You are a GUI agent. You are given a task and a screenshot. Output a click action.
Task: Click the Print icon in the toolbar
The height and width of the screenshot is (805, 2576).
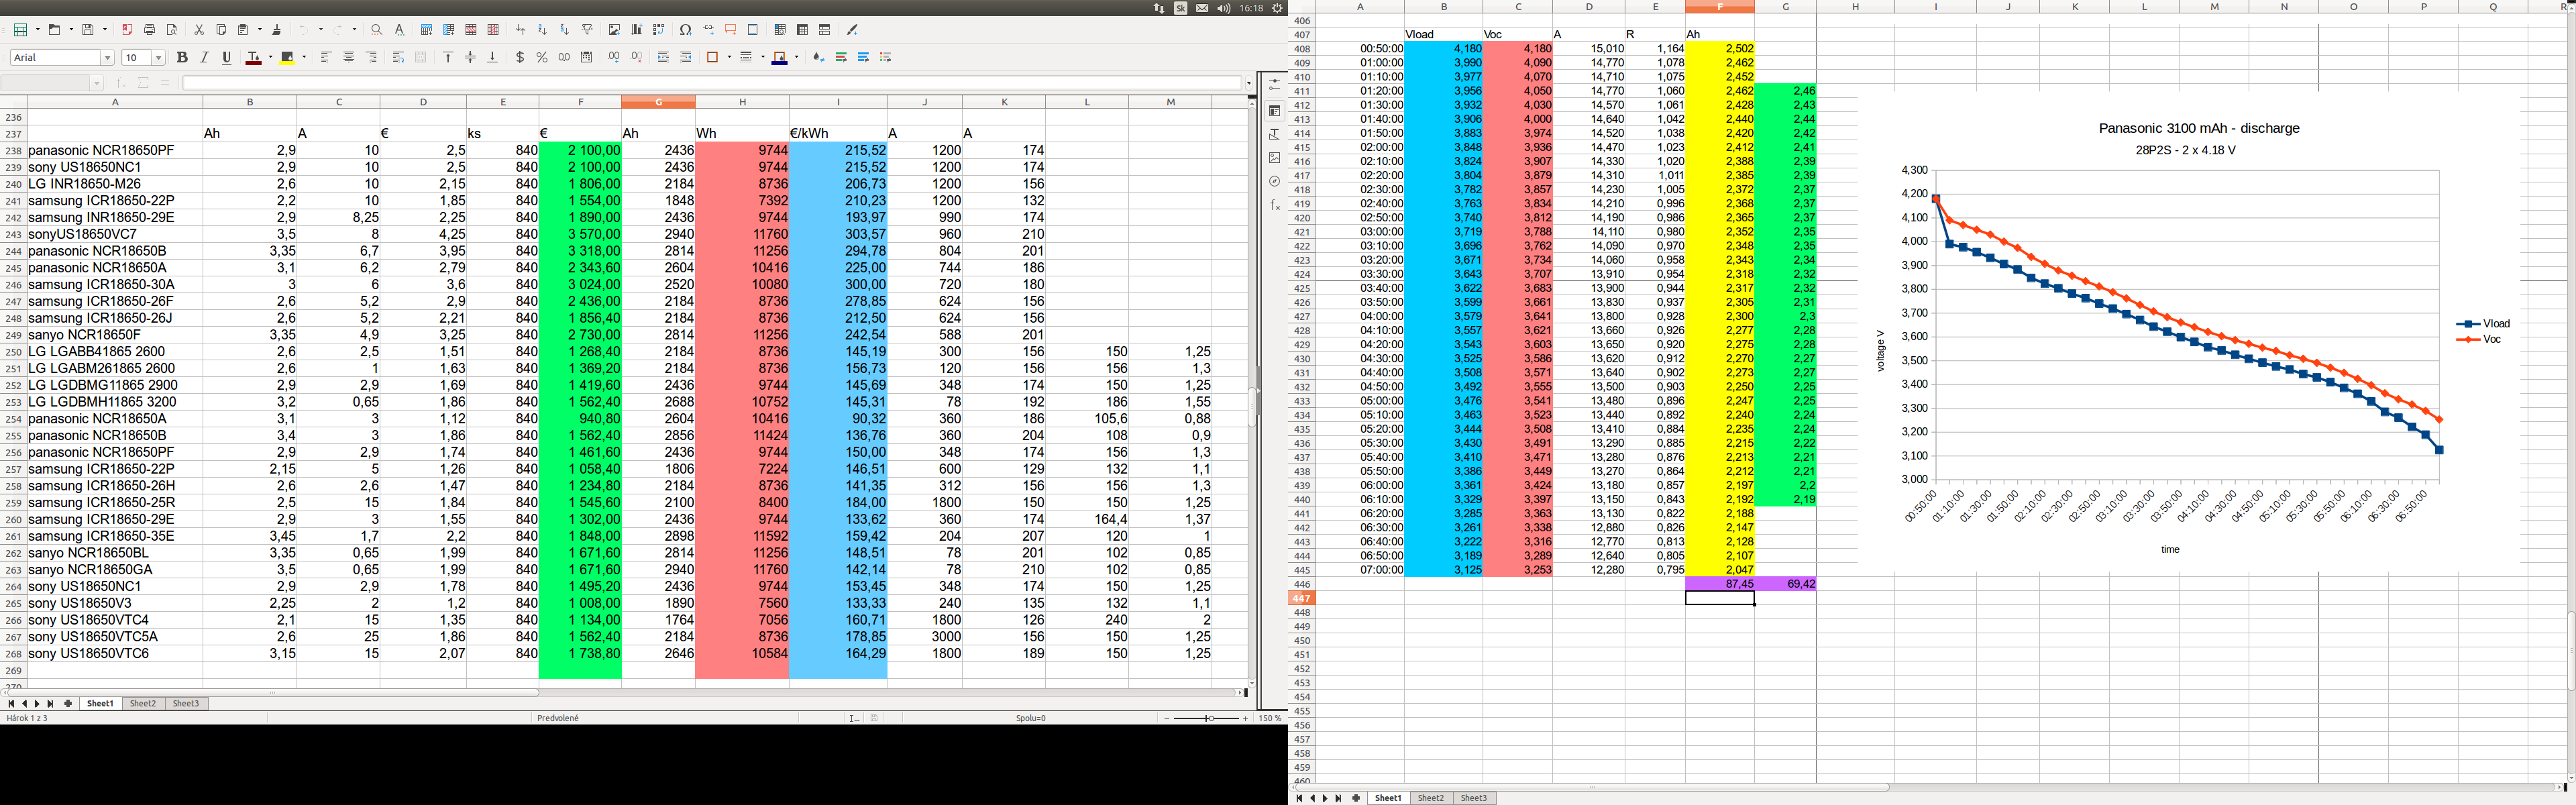(x=149, y=30)
